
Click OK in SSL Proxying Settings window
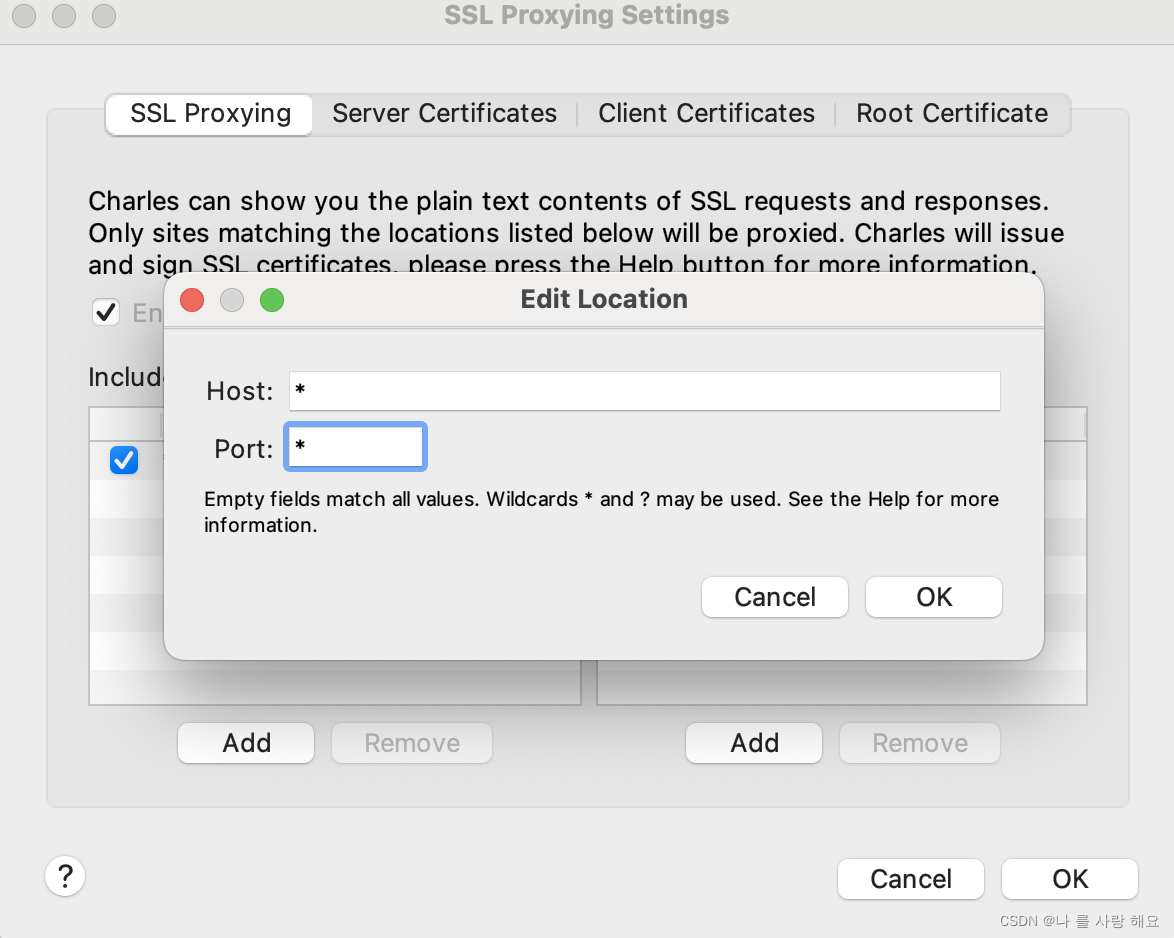click(x=1070, y=879)
